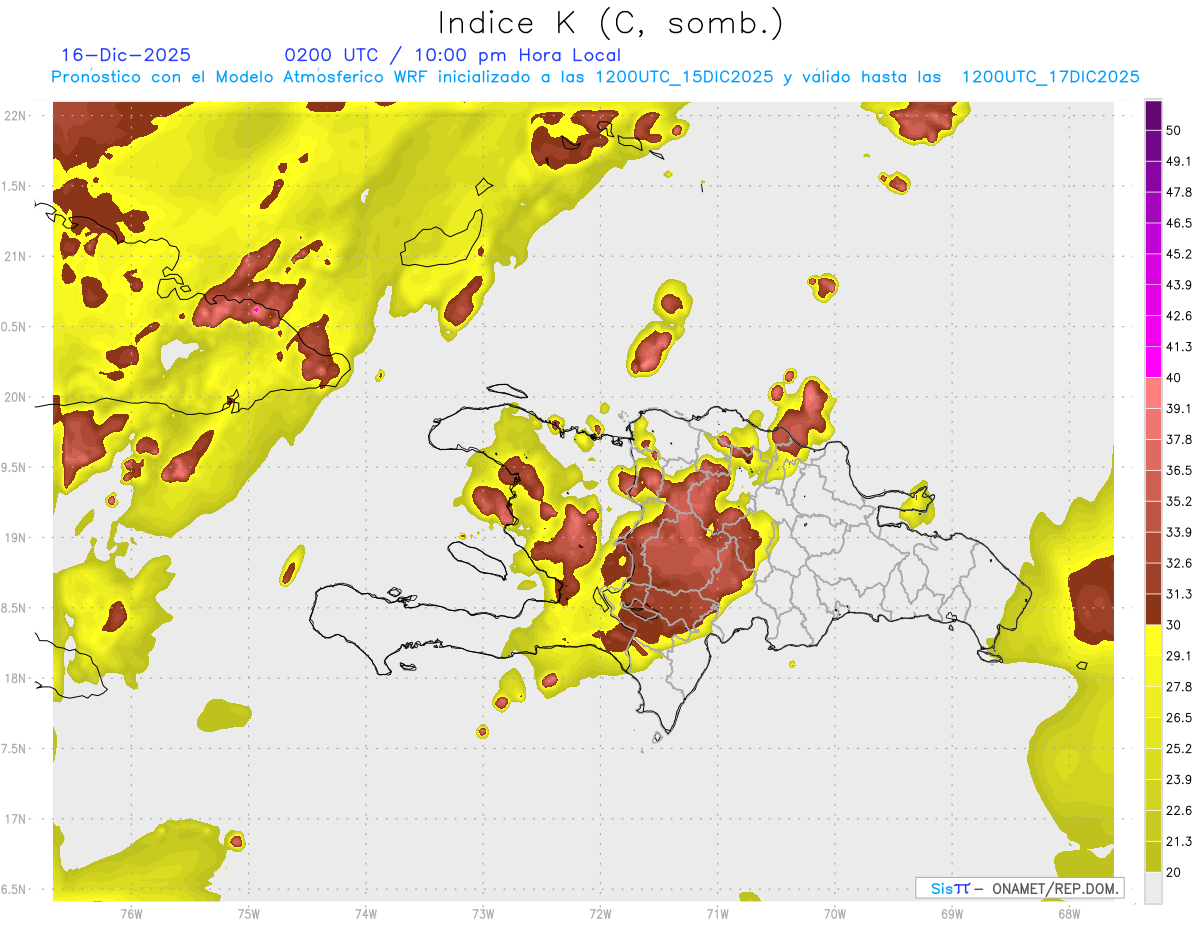1200x927 pixels.
Task: Click the colorbar value '22.6'
Action: [1179, 811]
